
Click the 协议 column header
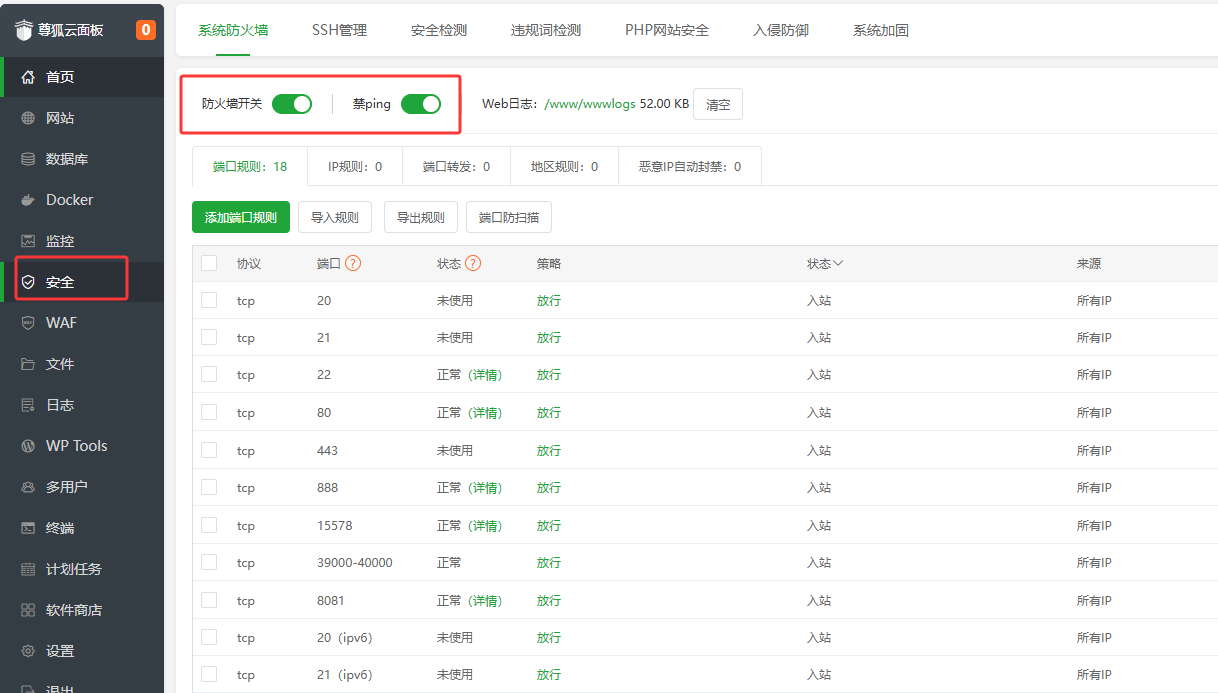tap(249, 264)
